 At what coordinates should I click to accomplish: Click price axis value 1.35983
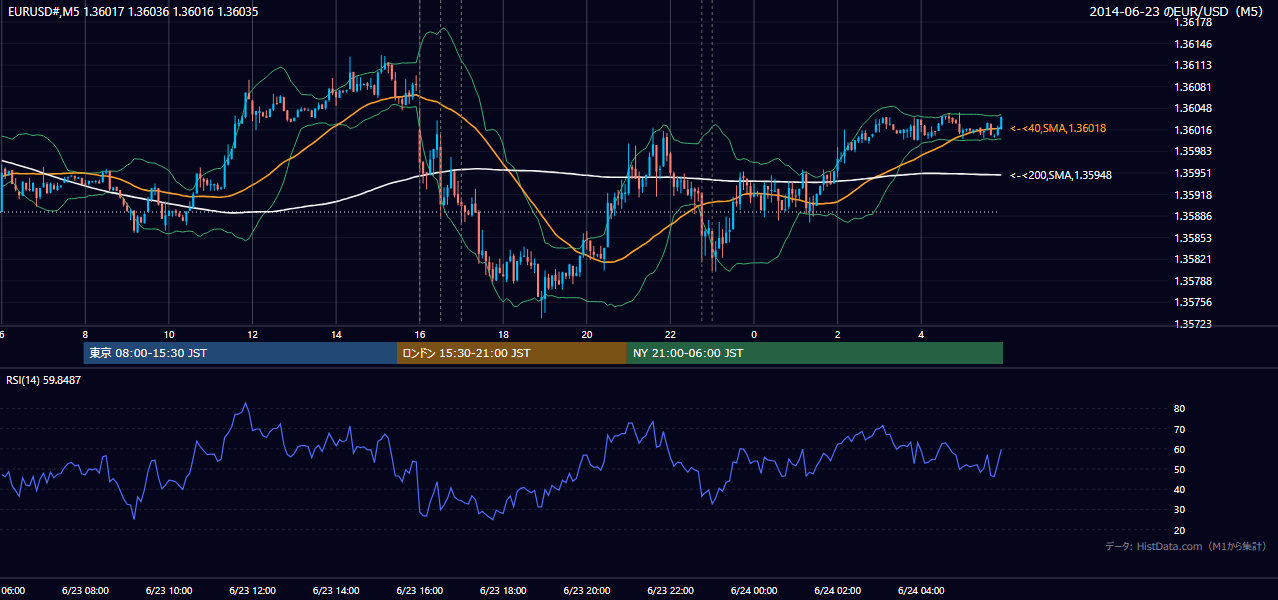[x=1194, y=151]
